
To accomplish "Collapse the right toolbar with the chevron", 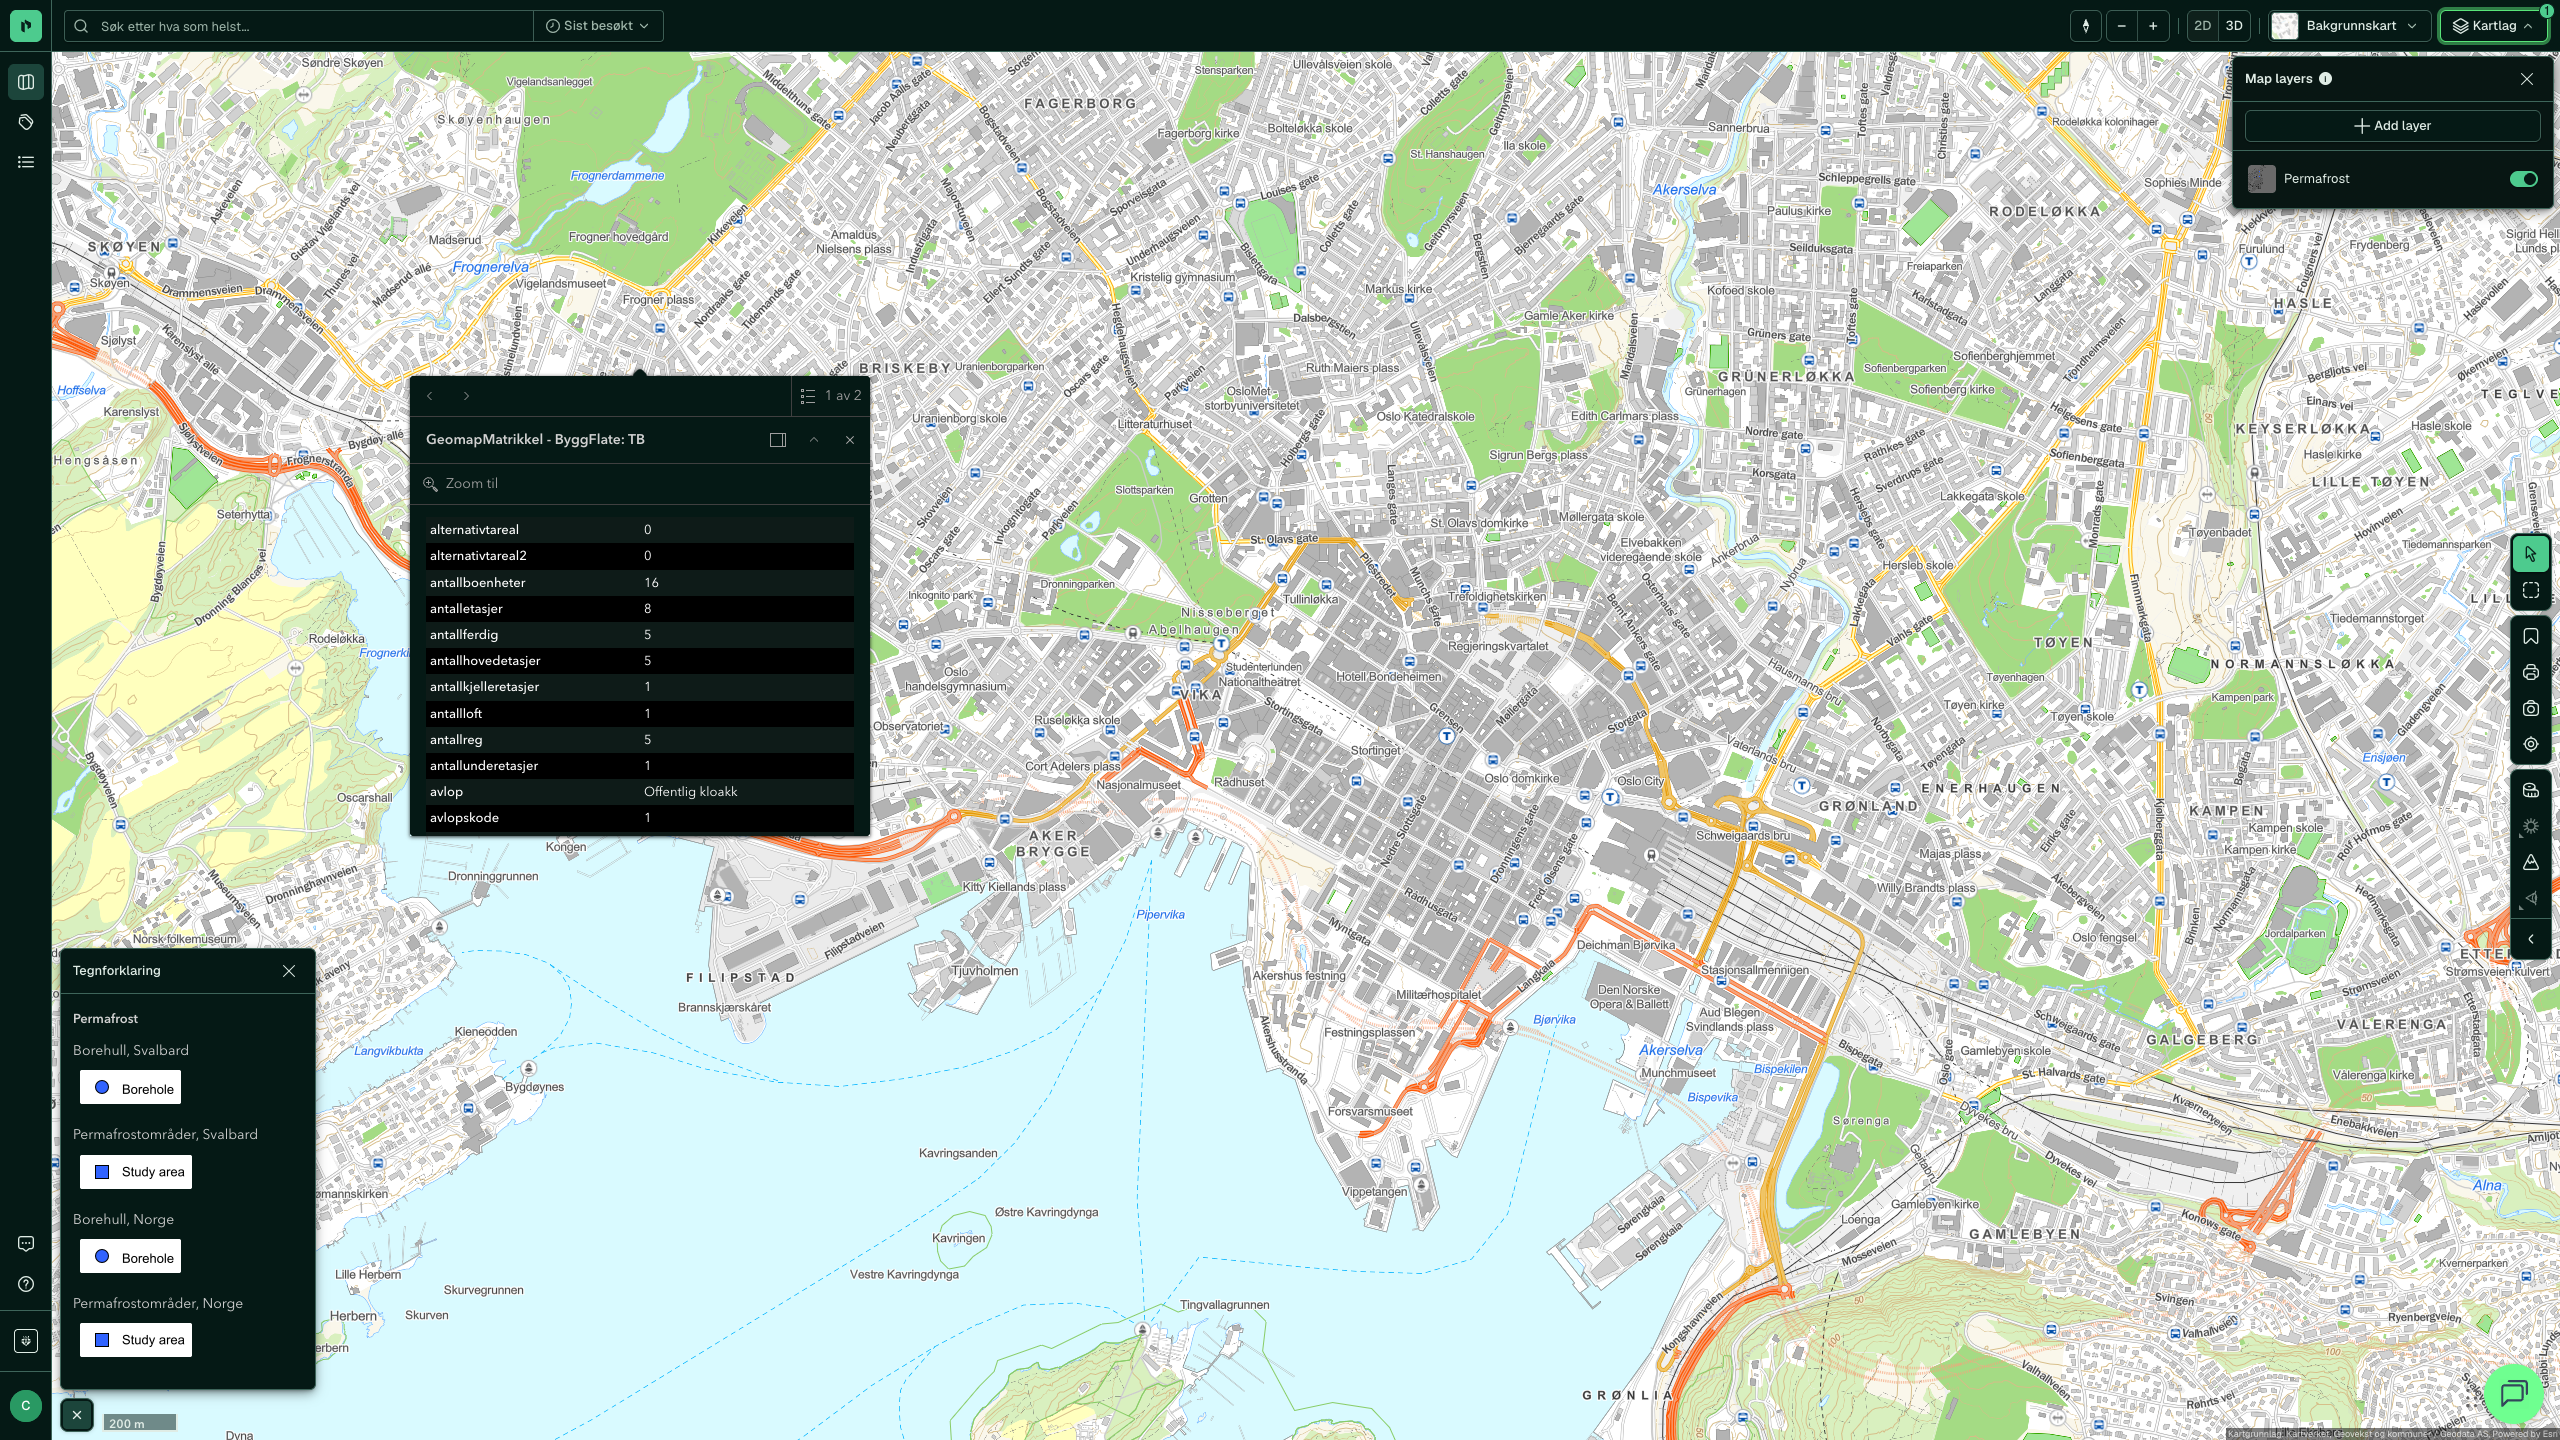I will coord(2531,939).
